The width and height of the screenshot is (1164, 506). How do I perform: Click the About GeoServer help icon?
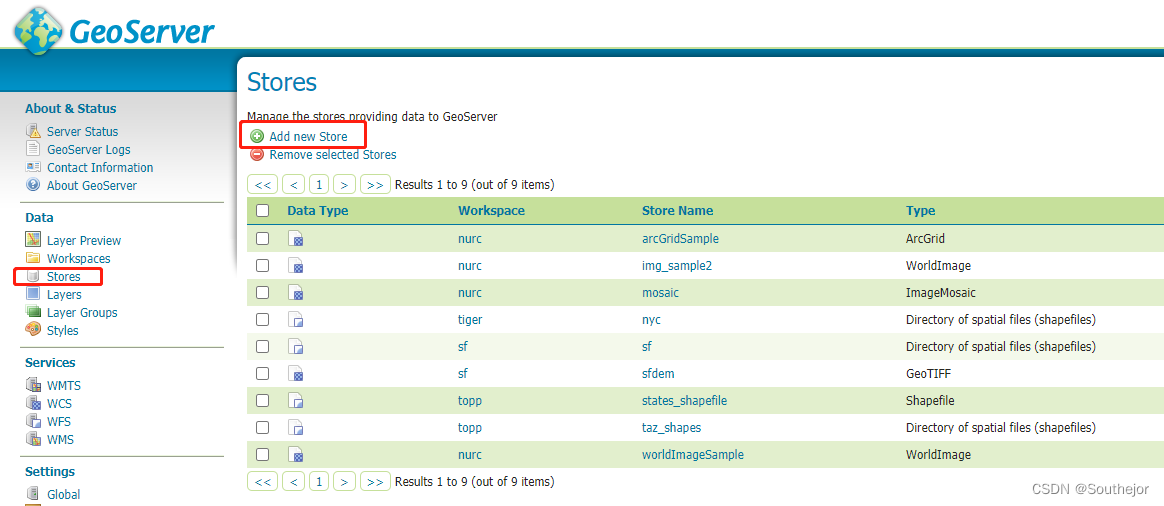33,185
